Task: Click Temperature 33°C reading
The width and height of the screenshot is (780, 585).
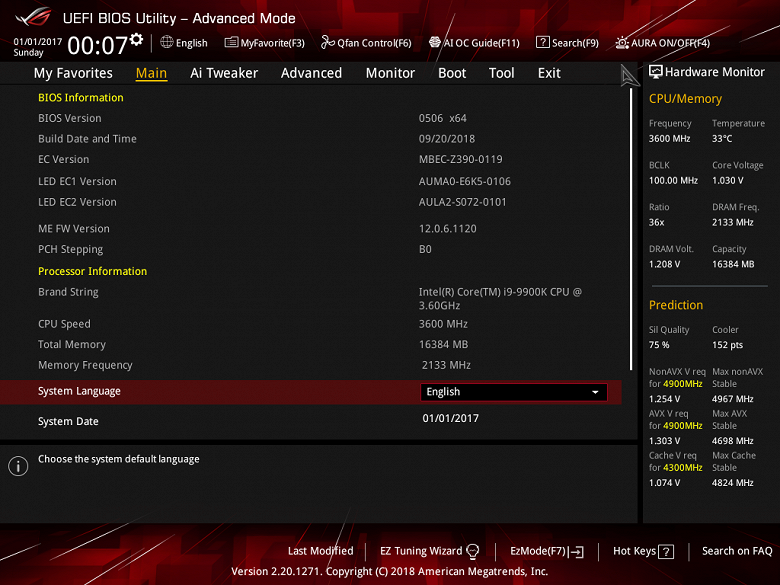Action: coord(722,139)
